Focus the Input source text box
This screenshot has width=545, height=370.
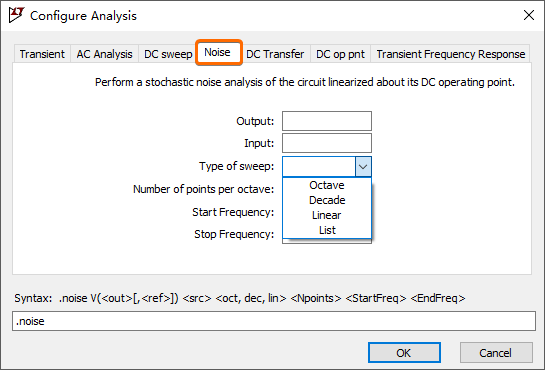[x=327, y=143]
